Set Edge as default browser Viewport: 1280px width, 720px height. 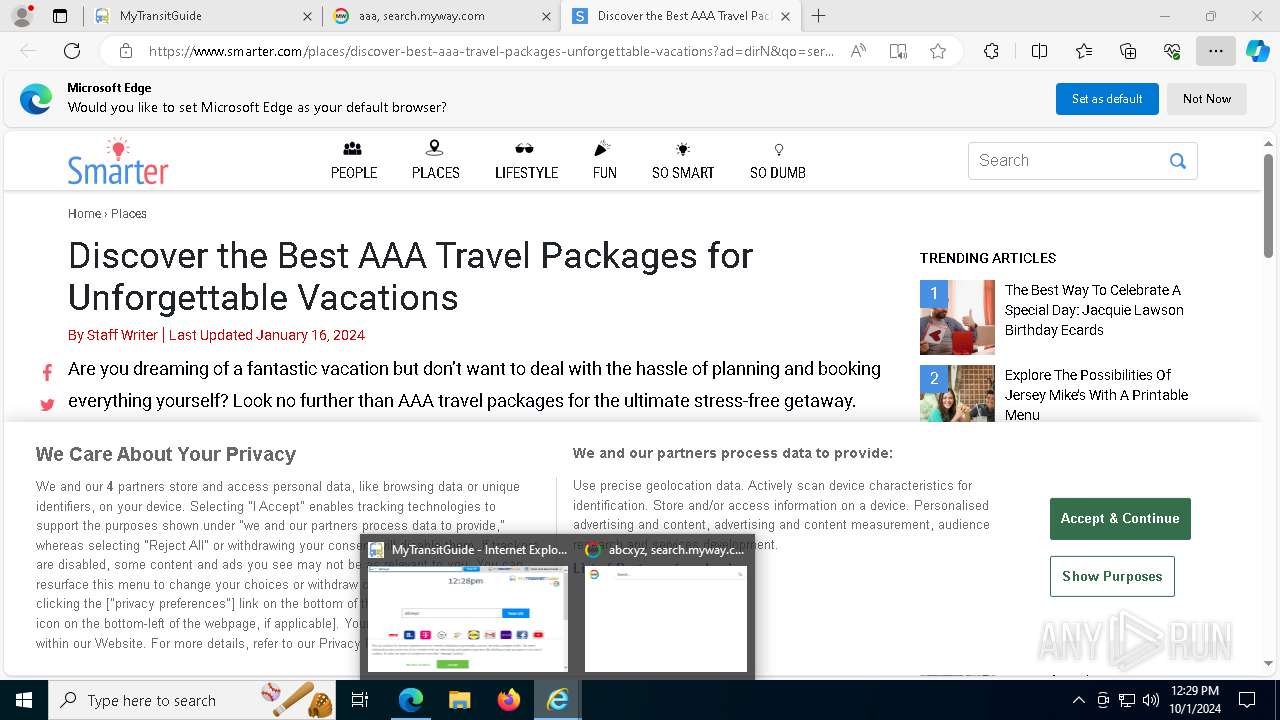click(x=1107, y=99)
